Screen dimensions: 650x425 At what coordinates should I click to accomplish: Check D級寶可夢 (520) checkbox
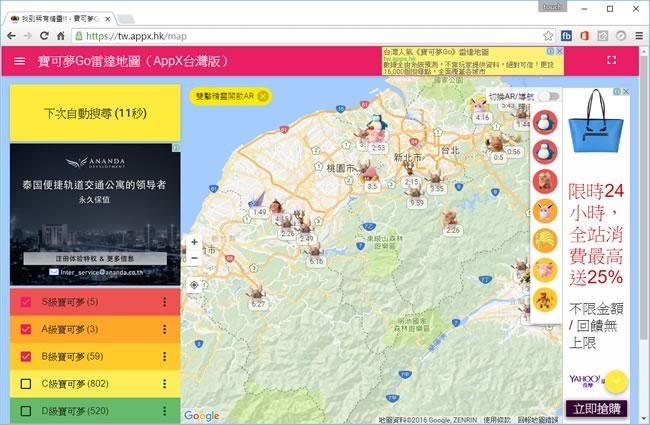pyautogui.click(x=26, y=411)
